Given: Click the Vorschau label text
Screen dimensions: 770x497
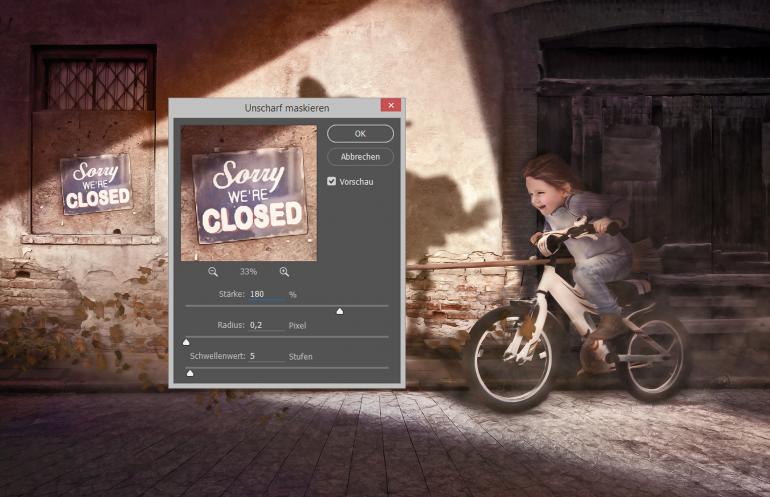Looking at the screenshot, I should 356,182.
